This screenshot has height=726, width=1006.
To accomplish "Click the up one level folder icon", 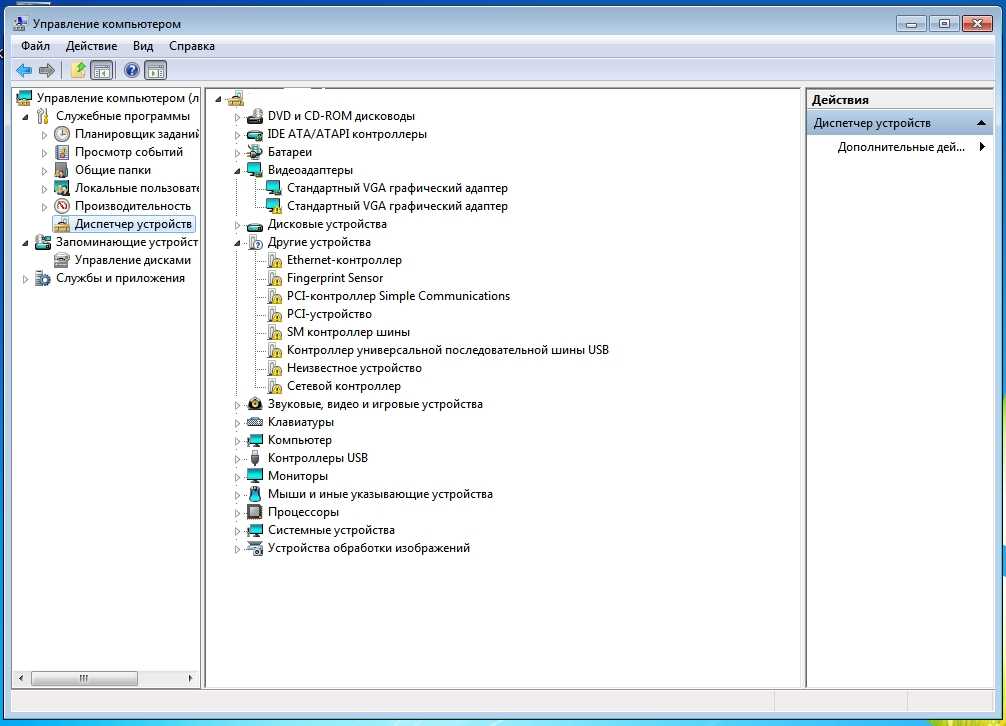I will (x=78, y=70).
